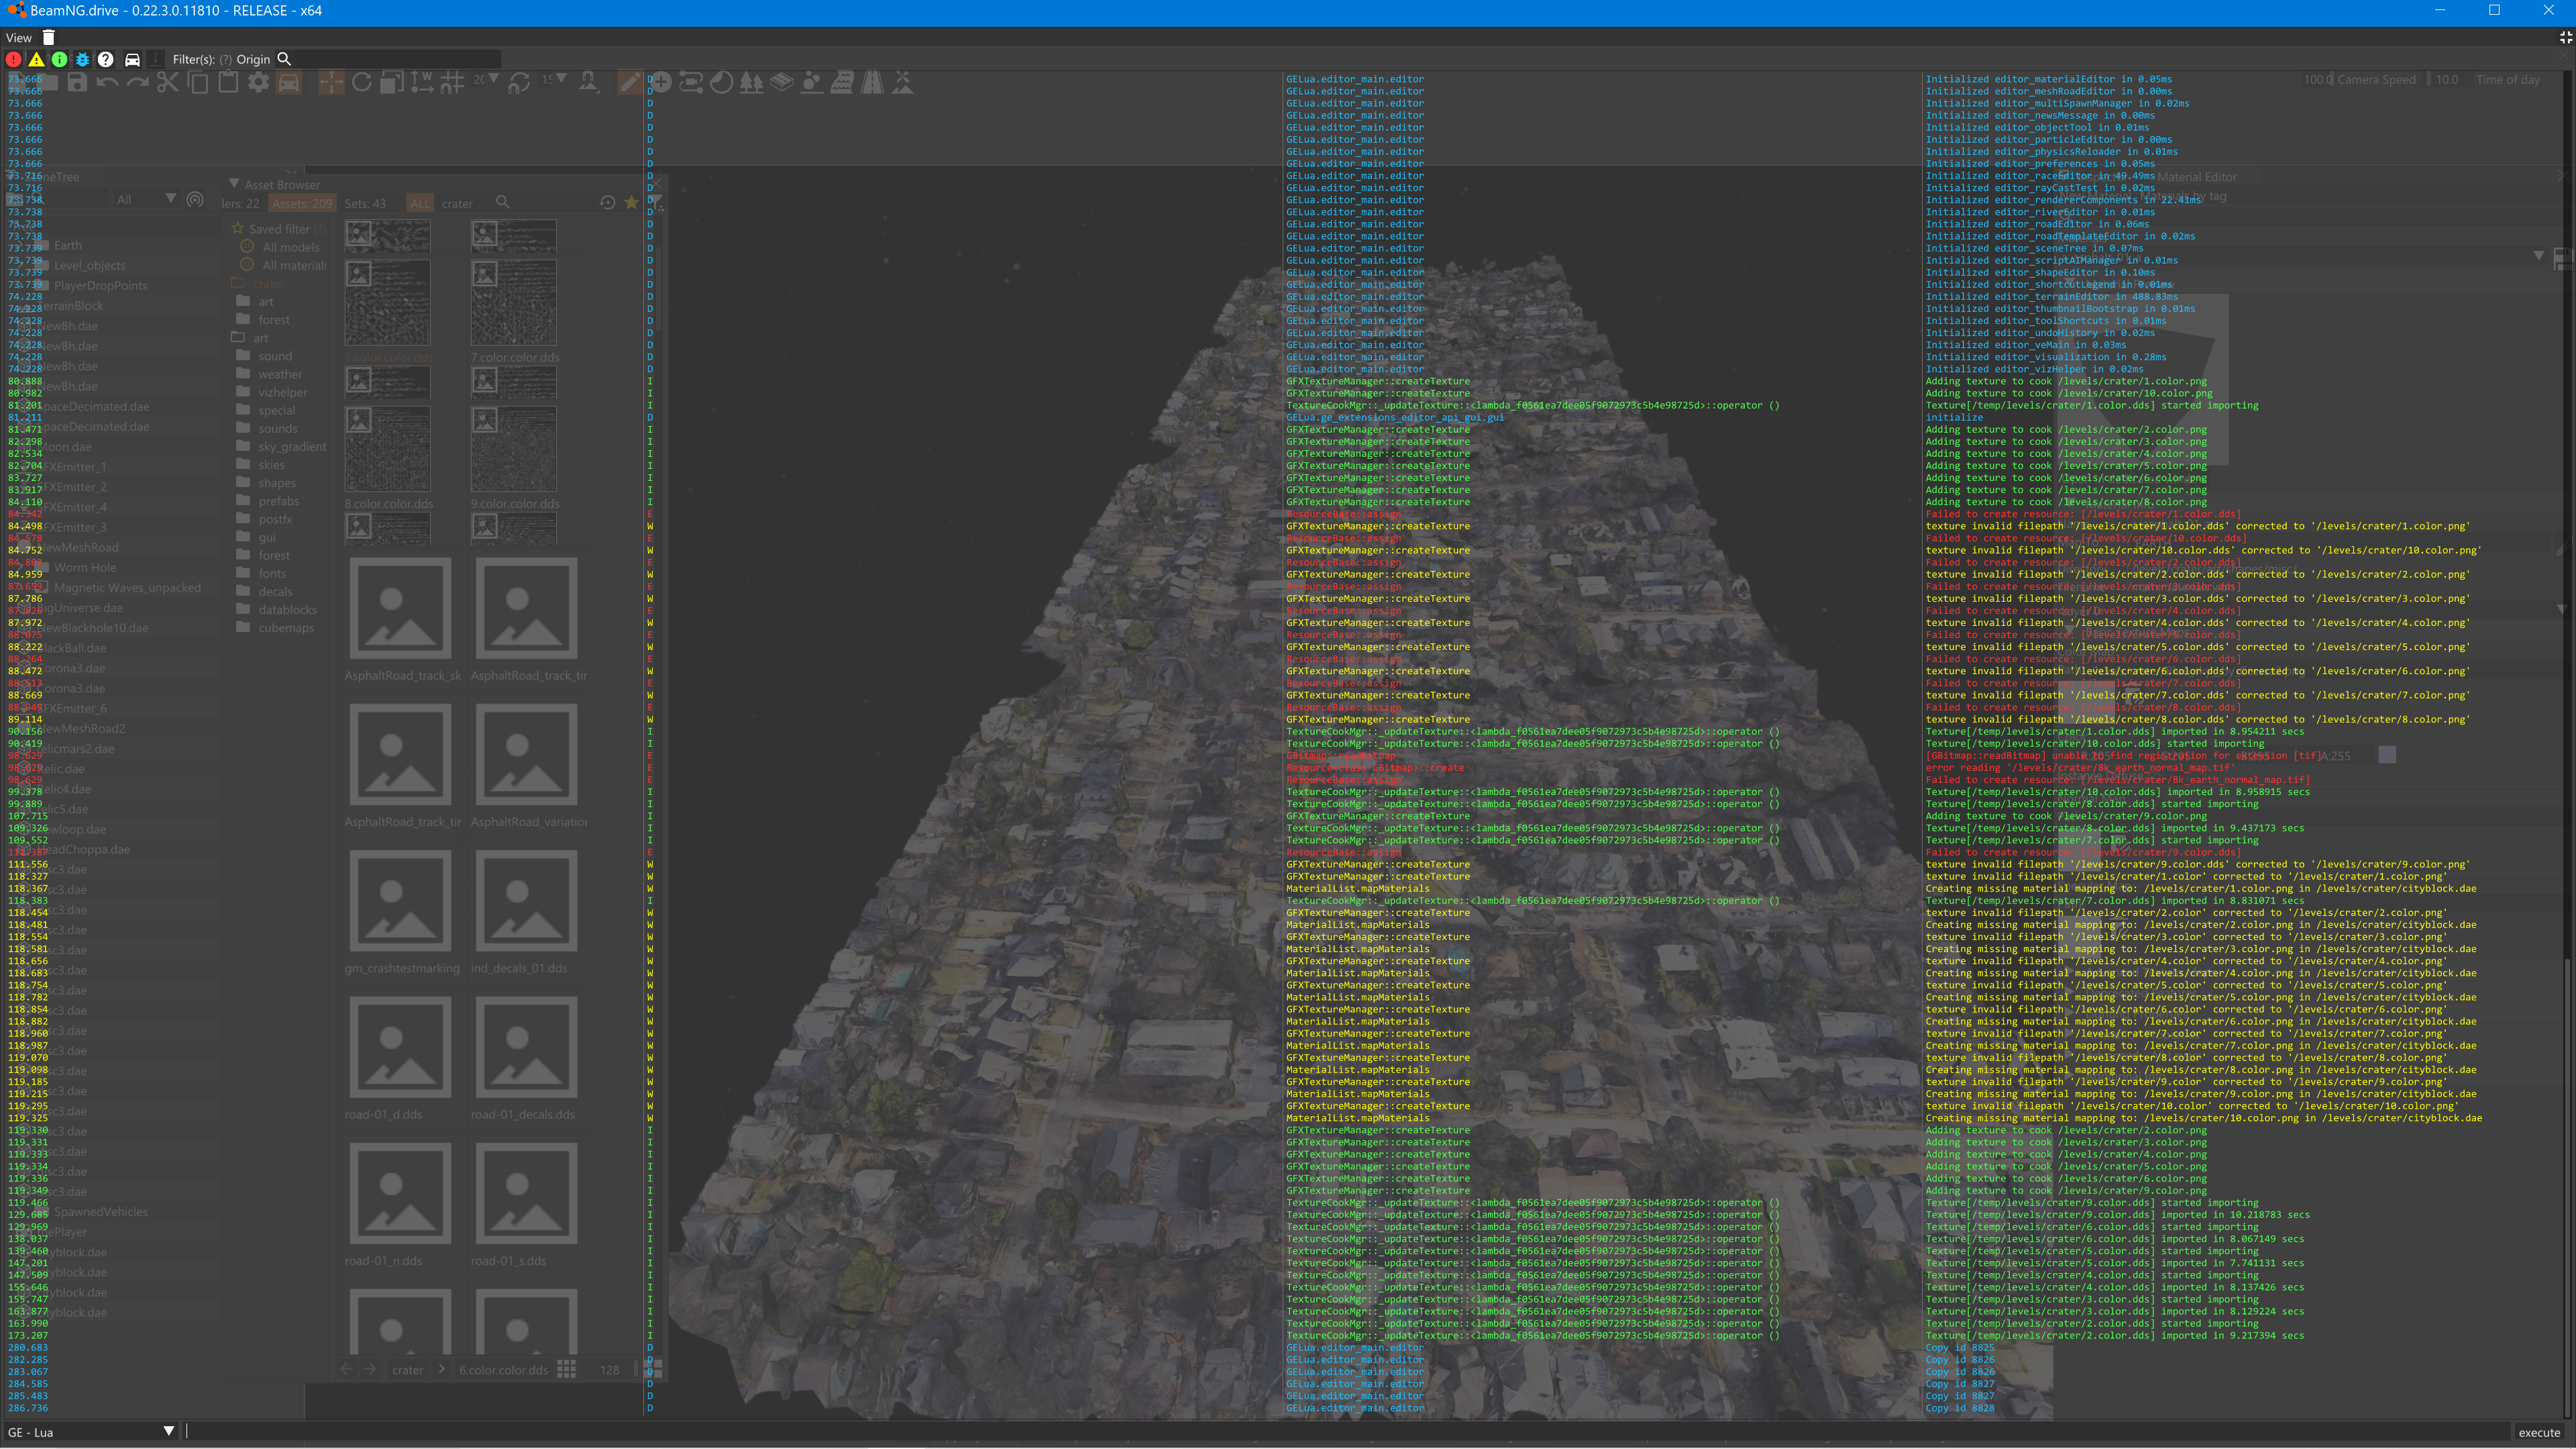Clear the console log with trash icon
This screenshot has width=2576, height=1449.
click(x=48, y=37)
